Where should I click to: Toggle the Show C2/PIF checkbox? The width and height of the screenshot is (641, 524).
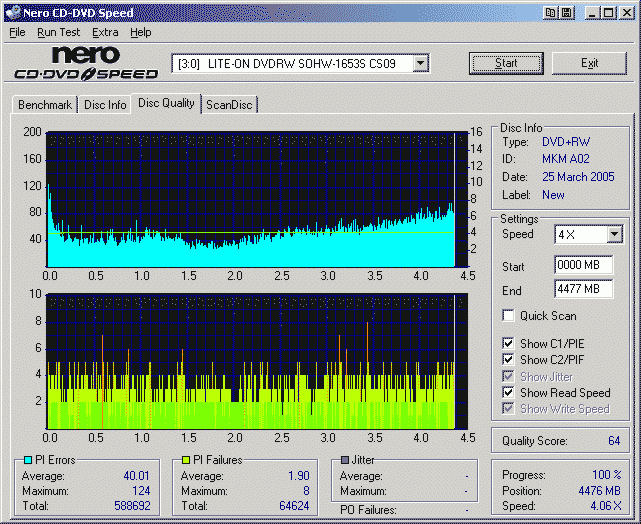pyautogui.click(x=508, y=359)
